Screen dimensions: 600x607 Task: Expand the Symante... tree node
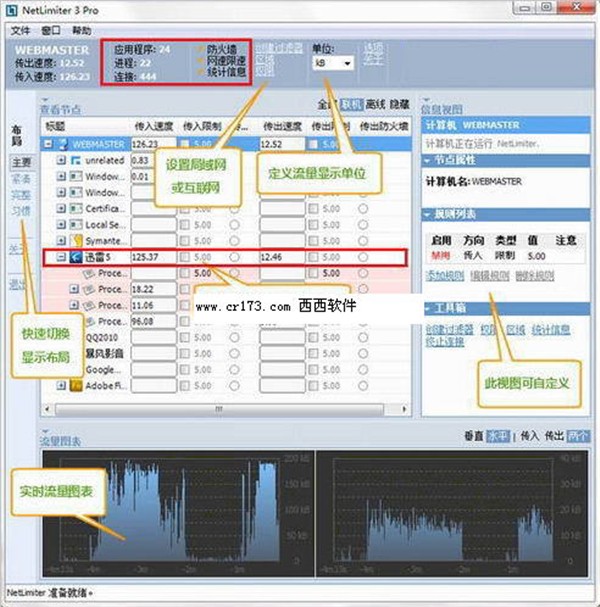pos(61,241)
